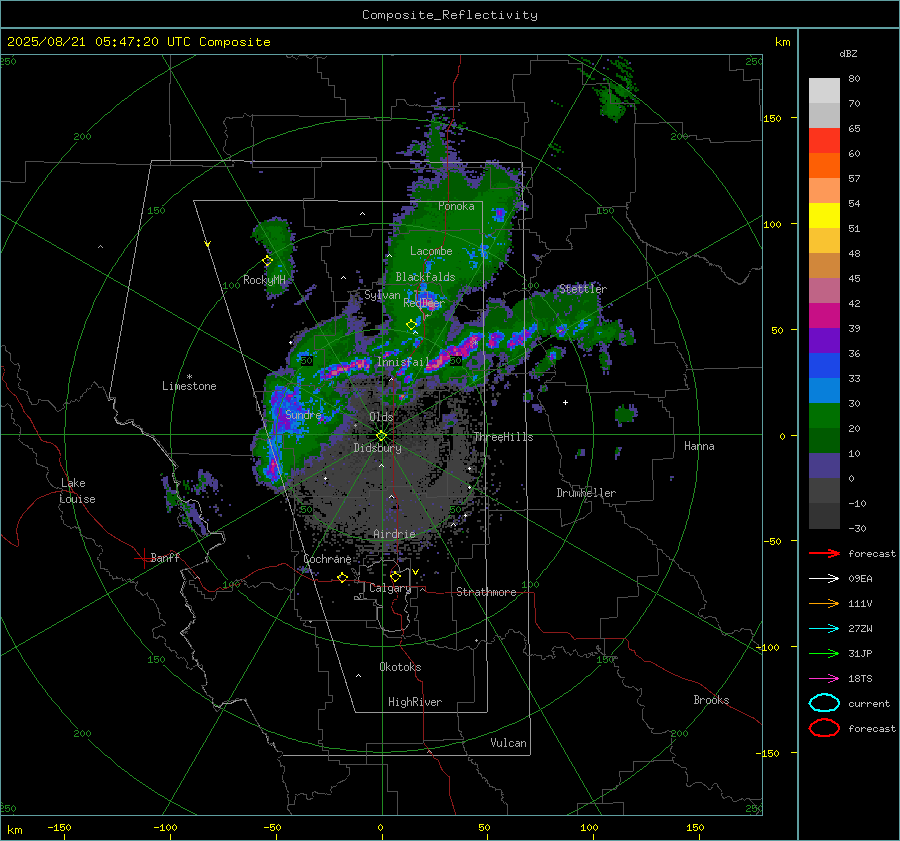Click the -150 tick on bottom axis
900x841 pixels.
[59, 827]
